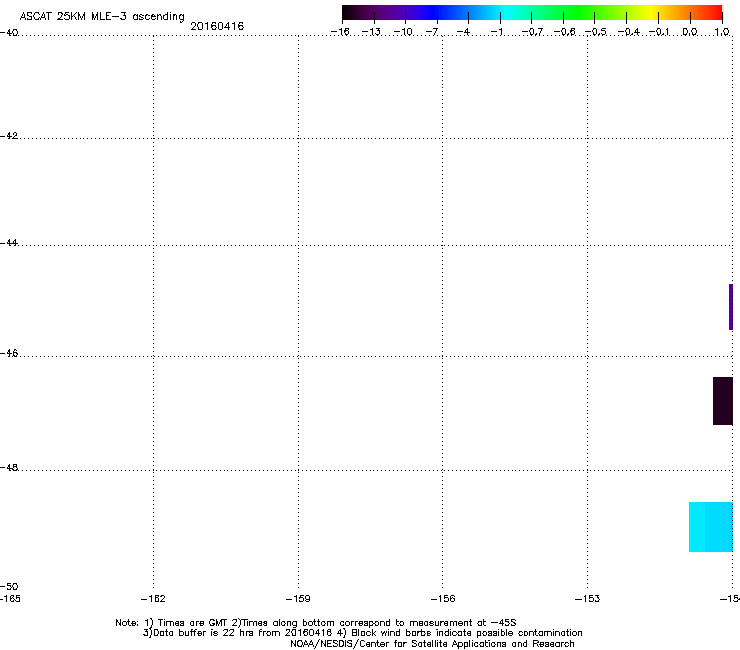Image resolution: width=740 pixels, height=650 pixels.
Task: Select the cyan data patch near -49 latitude
Action: [711, 527]
